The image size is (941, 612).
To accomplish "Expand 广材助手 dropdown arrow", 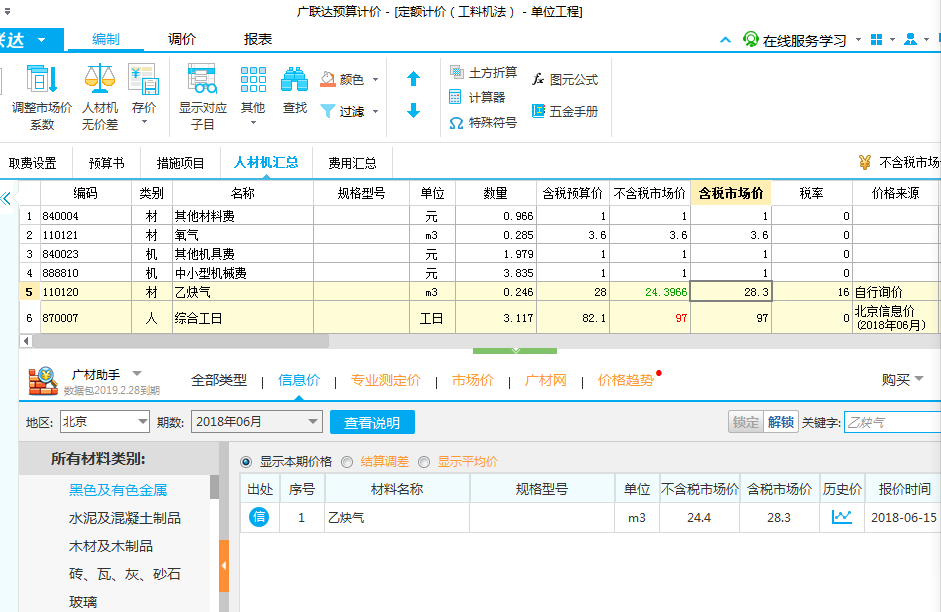I will tap(137, 374).
